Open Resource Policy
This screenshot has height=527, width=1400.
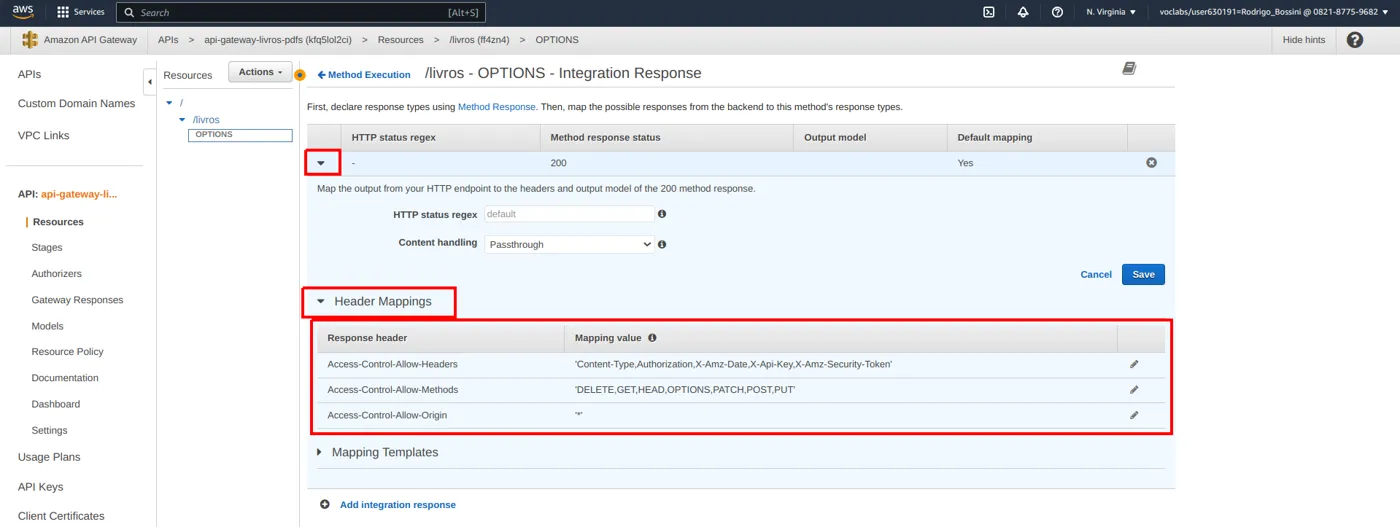(x=68, y=352)
